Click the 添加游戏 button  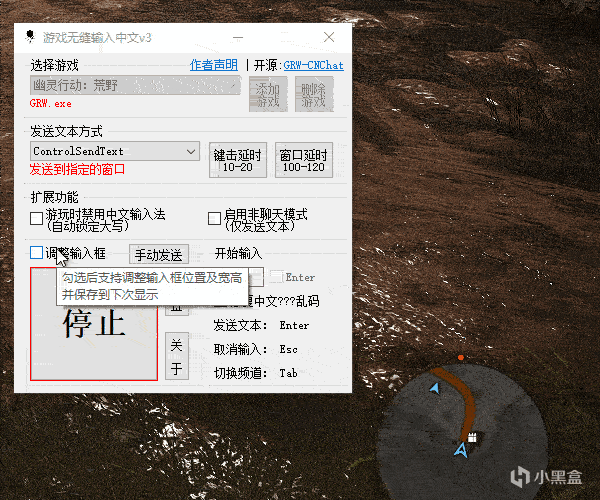point(268,94)
